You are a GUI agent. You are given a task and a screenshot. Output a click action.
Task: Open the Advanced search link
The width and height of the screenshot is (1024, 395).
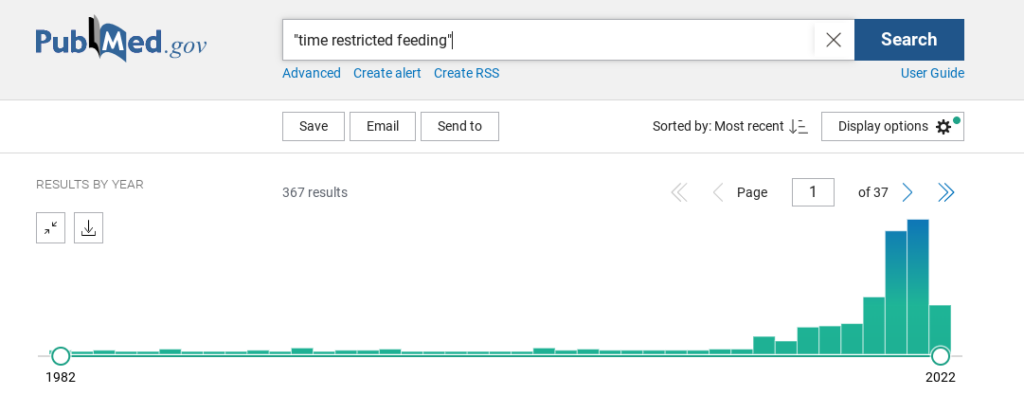312,73
